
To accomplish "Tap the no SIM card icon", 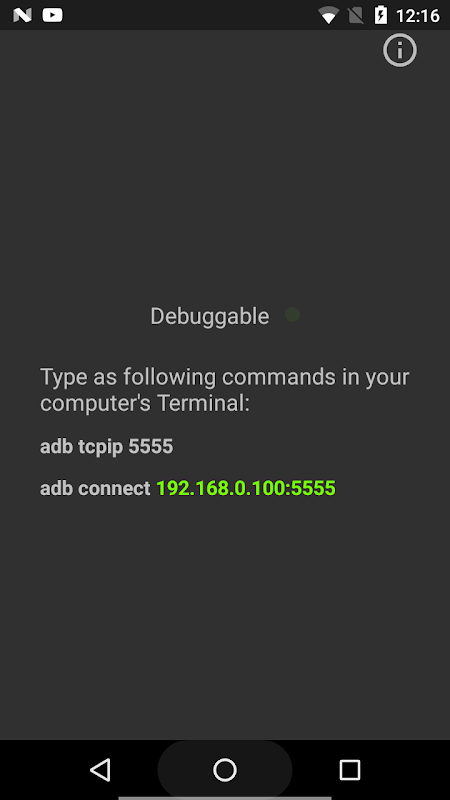I will [x=356, y=16].
